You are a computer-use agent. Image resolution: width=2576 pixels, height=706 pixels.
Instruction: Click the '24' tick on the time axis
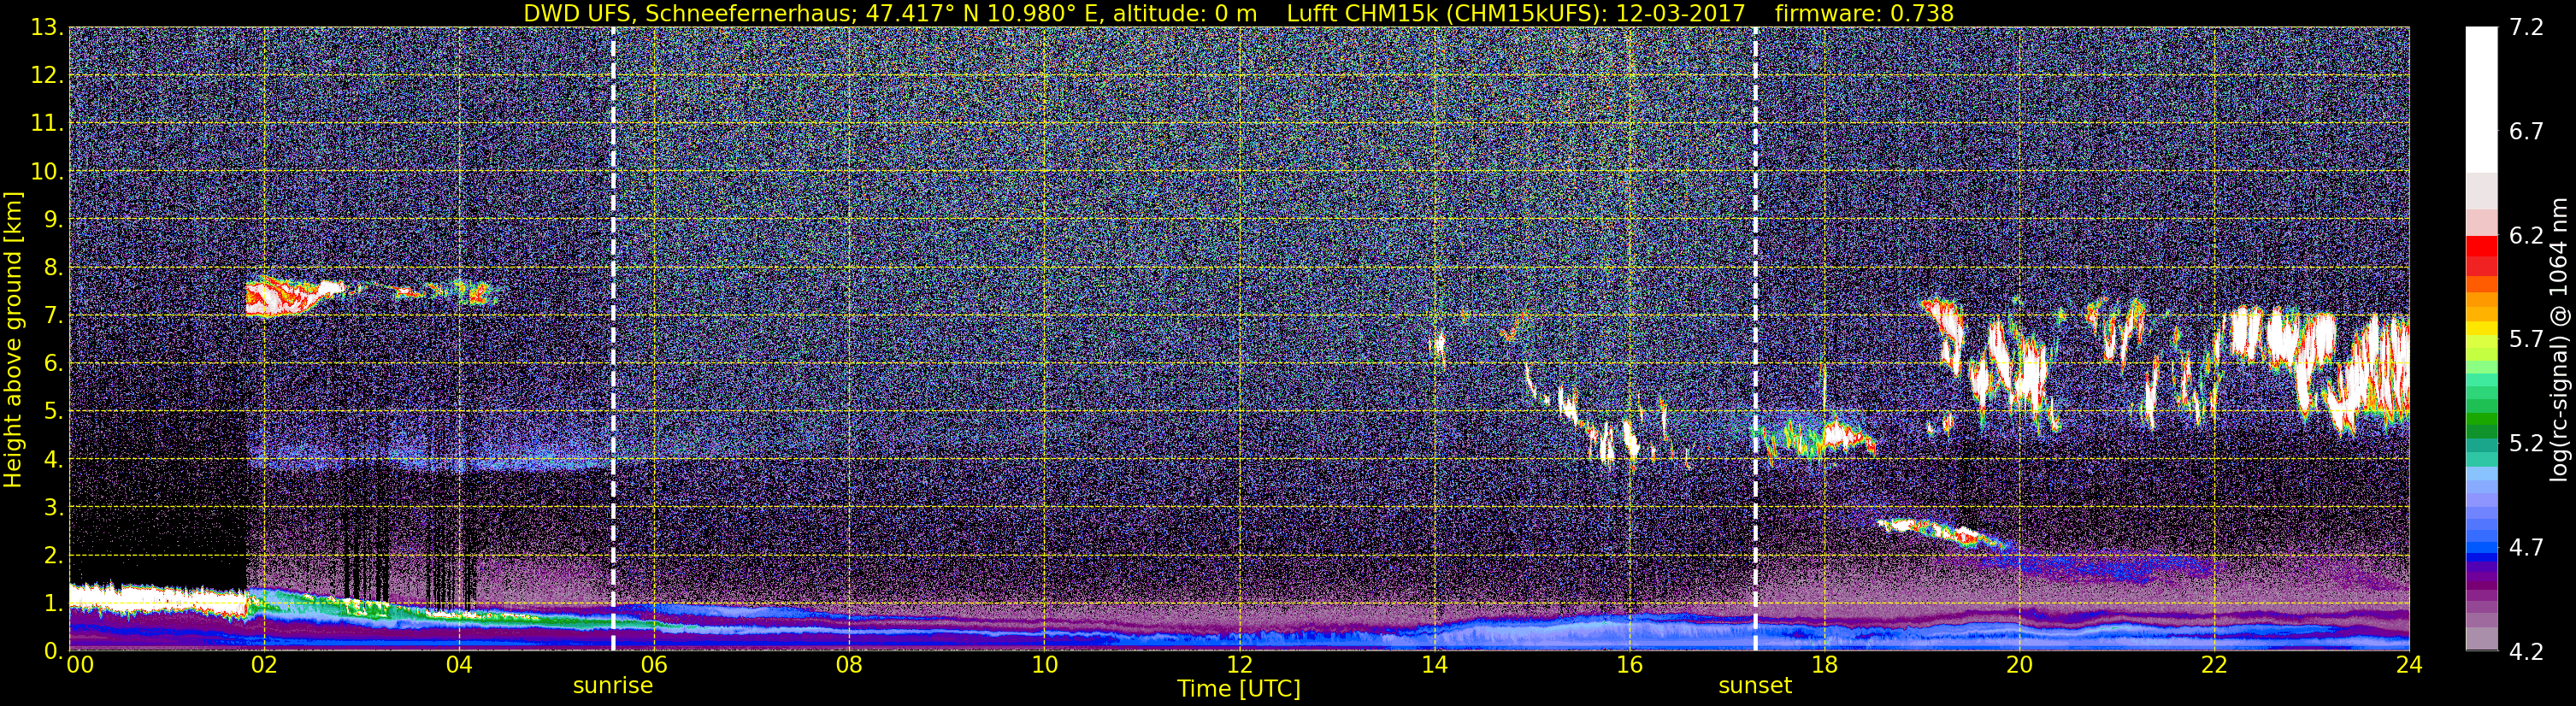pos(2409,665)
